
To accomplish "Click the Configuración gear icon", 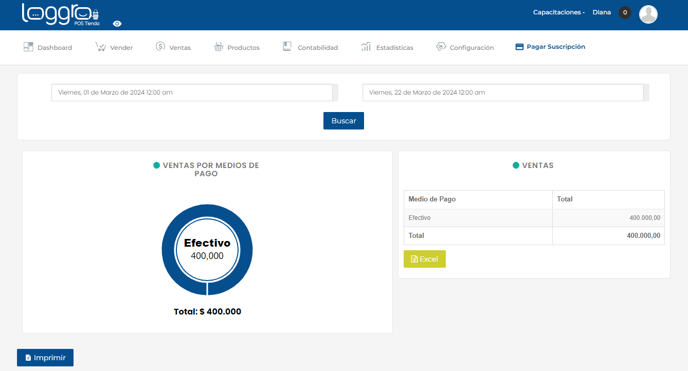I will click(x=441, y=46).
